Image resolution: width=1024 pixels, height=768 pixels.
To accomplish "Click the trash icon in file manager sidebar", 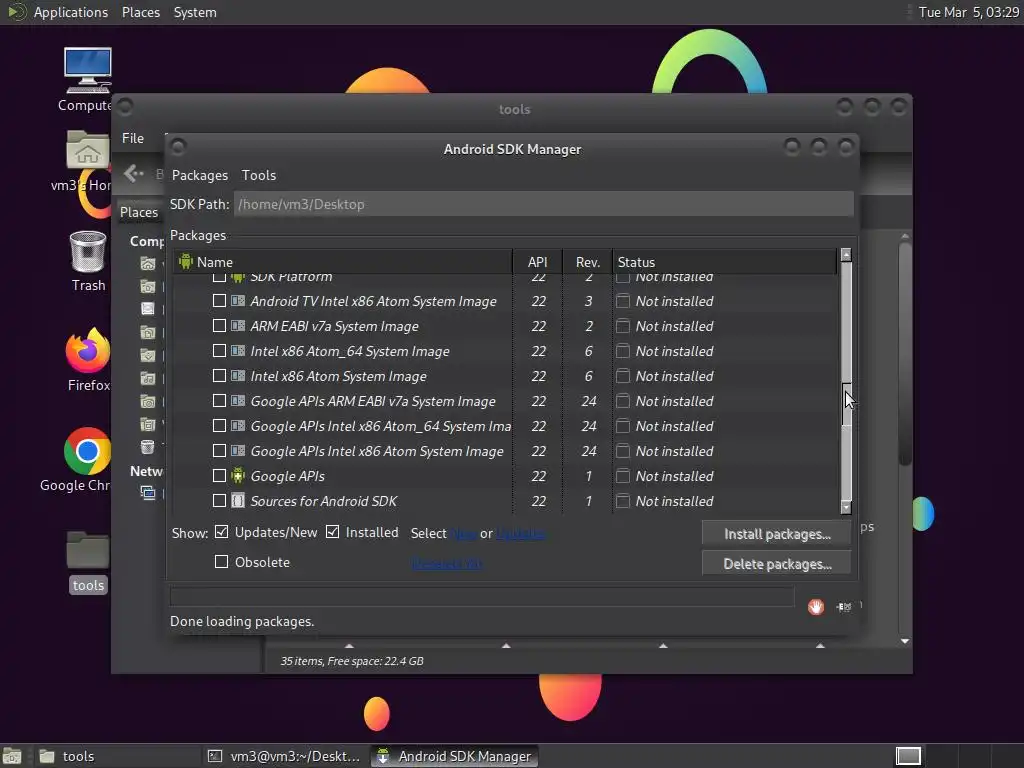I will pyautogui.click(x=148, y=447).
